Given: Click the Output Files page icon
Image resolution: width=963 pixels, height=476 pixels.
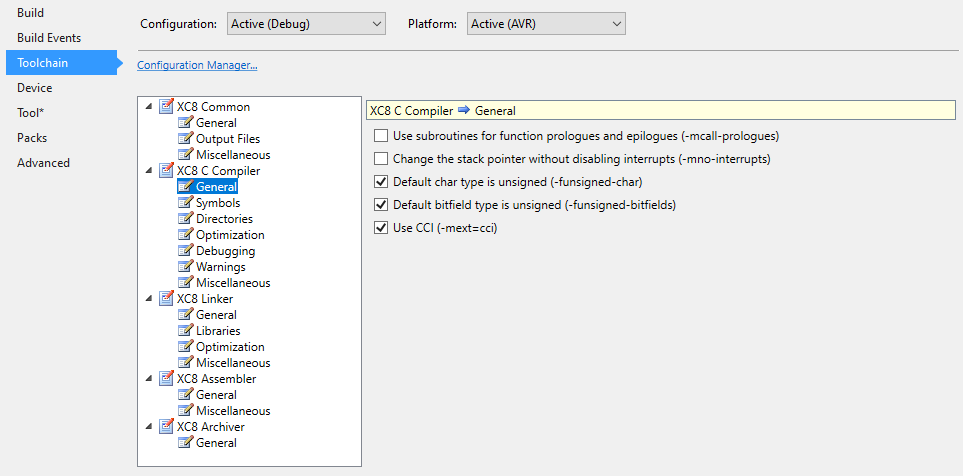Looking at the screenshot, I should (x=185, y=139).
